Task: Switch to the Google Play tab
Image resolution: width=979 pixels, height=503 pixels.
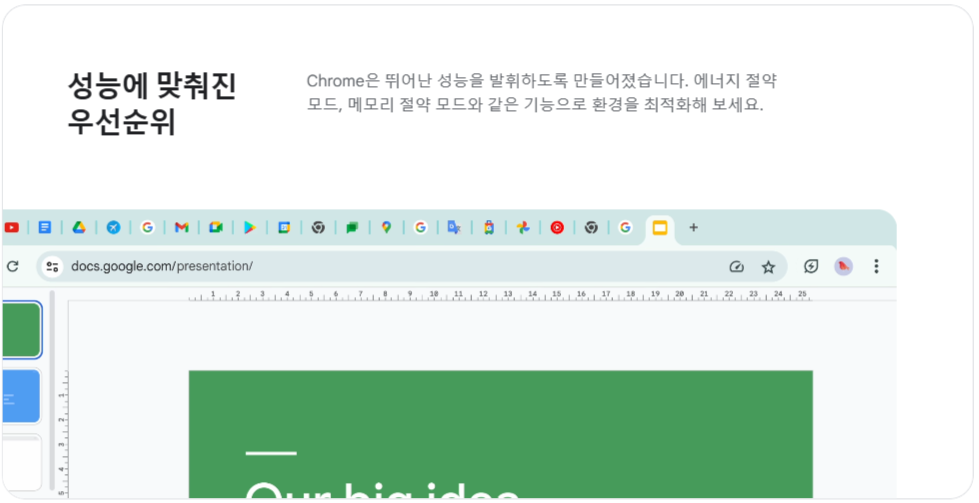Action: coord(250,228)
